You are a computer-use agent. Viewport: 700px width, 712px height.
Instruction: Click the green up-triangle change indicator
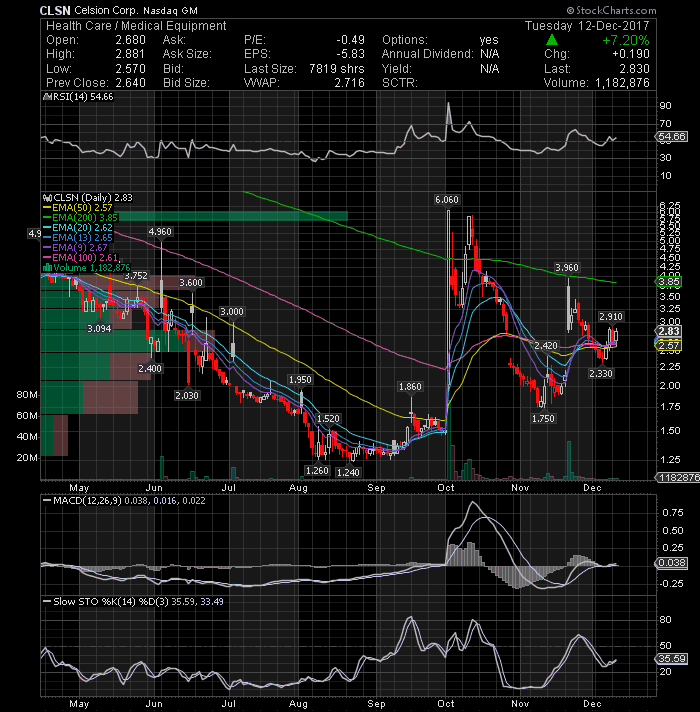click(552, 40)
